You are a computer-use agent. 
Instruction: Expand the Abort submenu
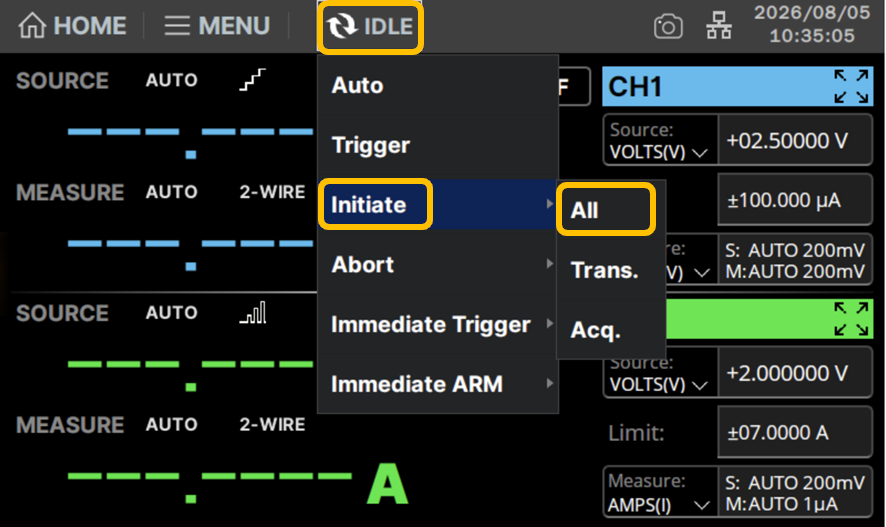[x=438, y=264]
